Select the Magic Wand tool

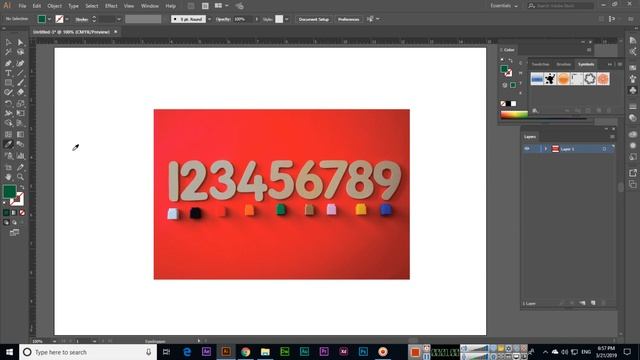pyautogui.click(x=8, y=52)
